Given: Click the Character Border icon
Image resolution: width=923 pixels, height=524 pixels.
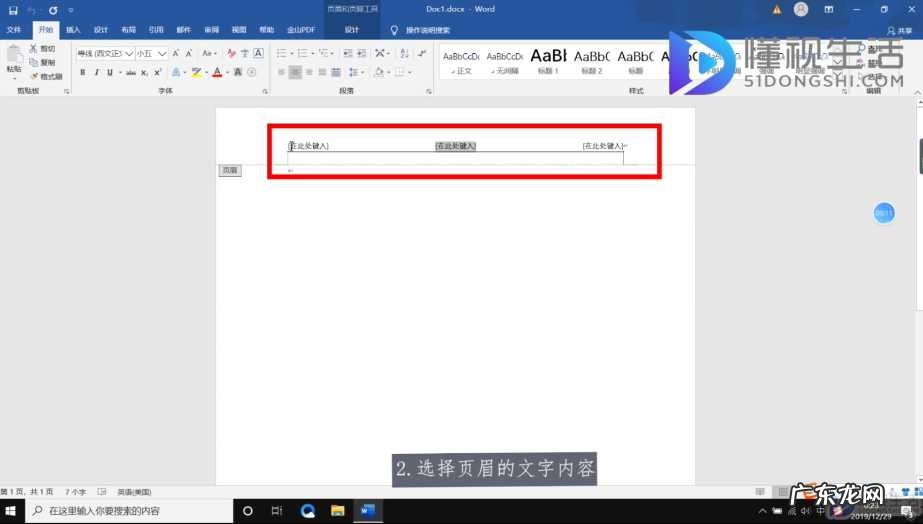Looking at the screenshot, I should 258,53.
